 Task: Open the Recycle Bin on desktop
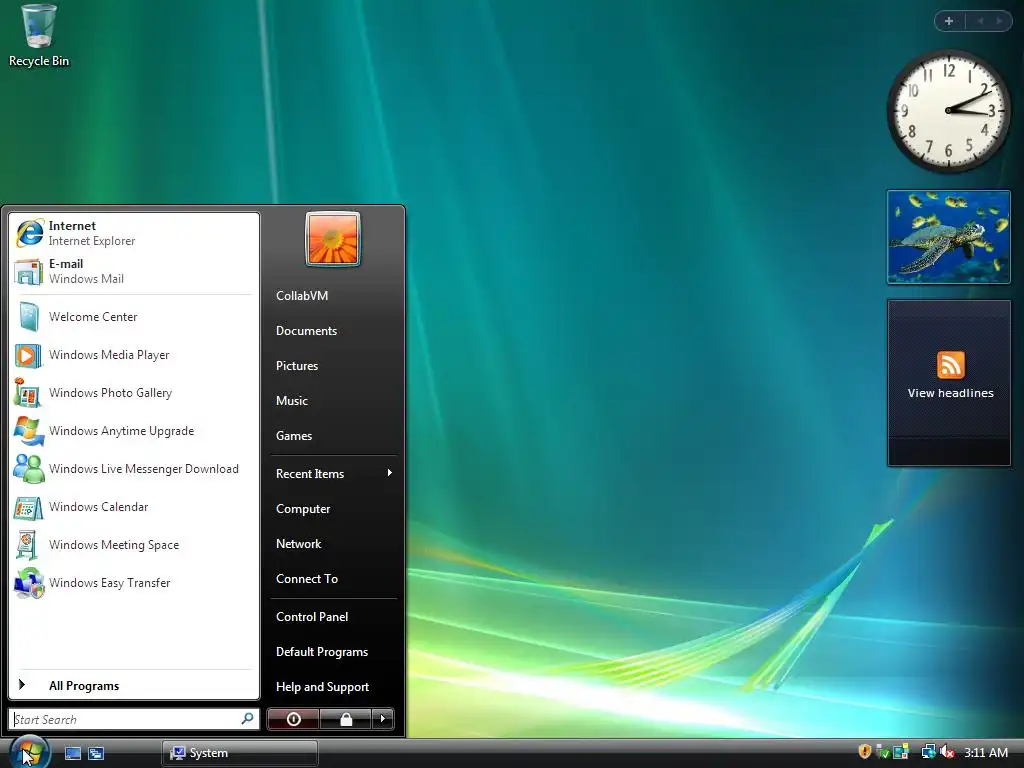(39, 36)
